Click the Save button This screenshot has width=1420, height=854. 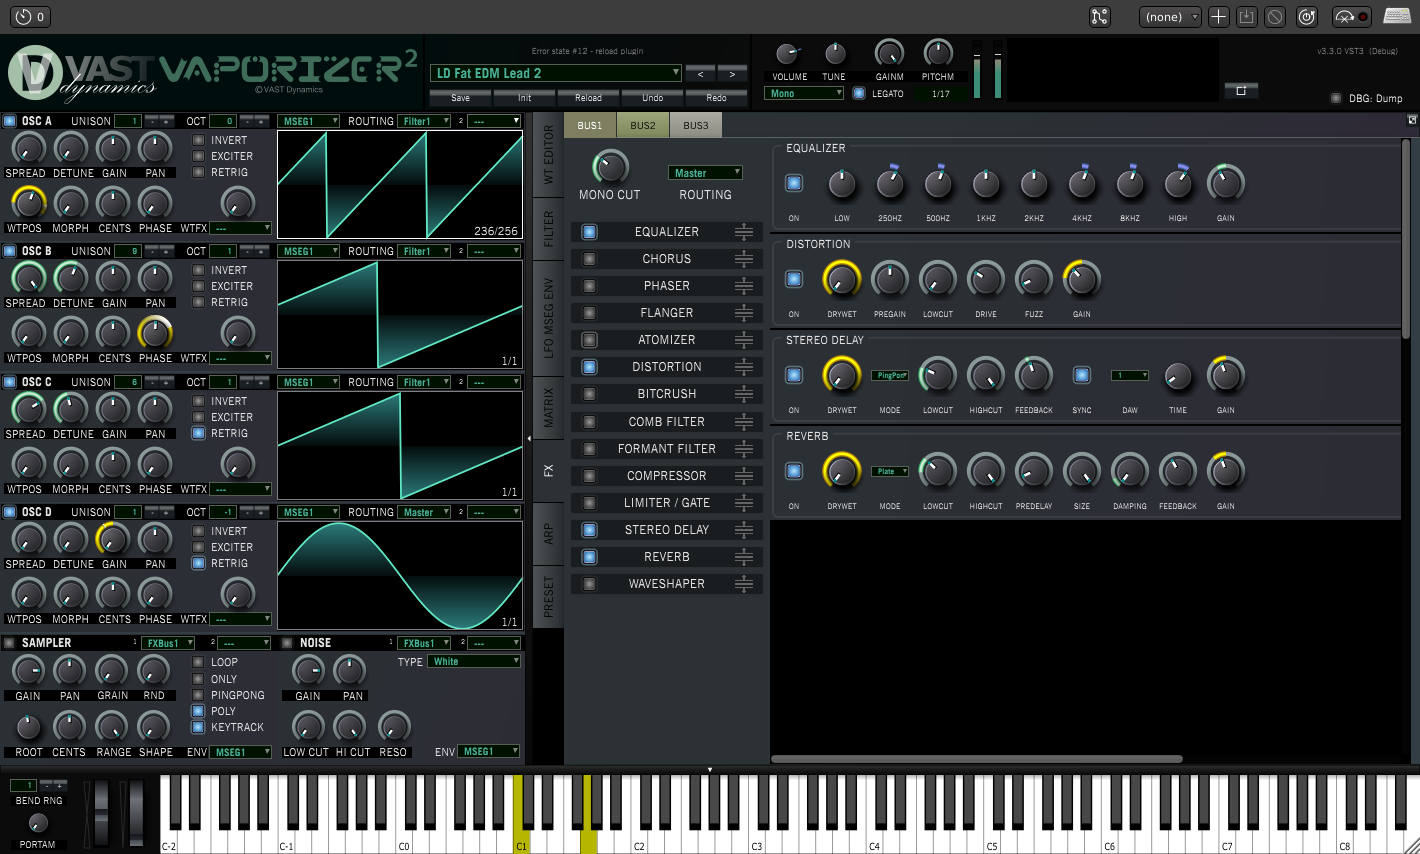(x=460, y=98)
